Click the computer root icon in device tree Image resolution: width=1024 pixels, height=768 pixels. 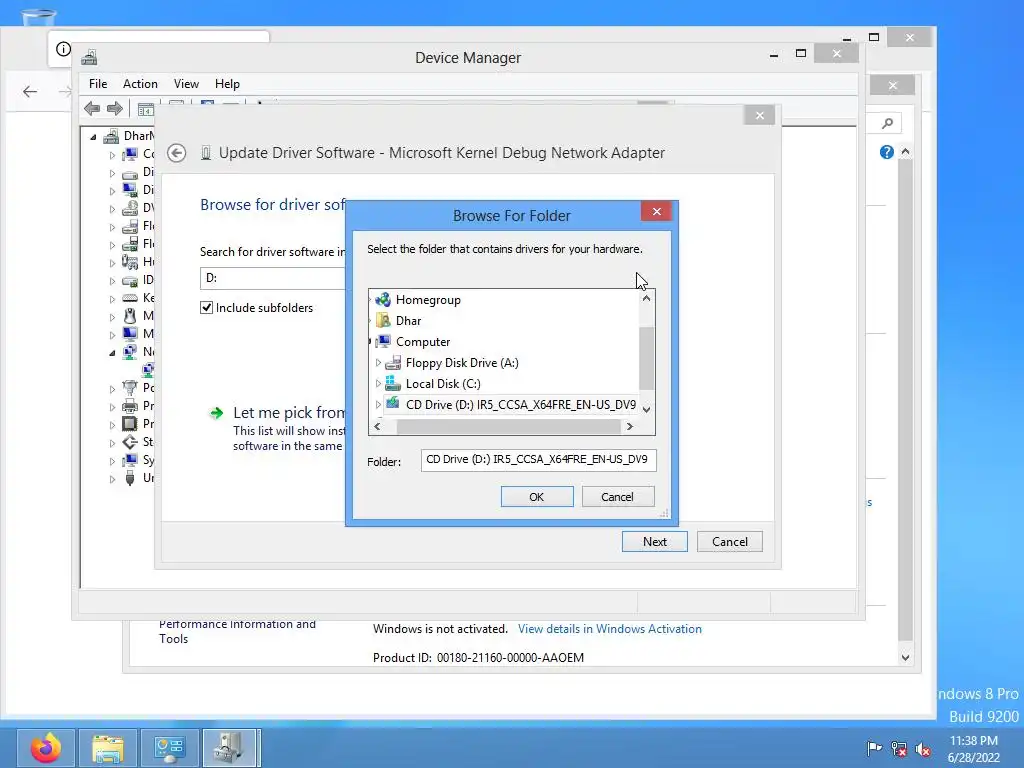[x=112, y=136]
